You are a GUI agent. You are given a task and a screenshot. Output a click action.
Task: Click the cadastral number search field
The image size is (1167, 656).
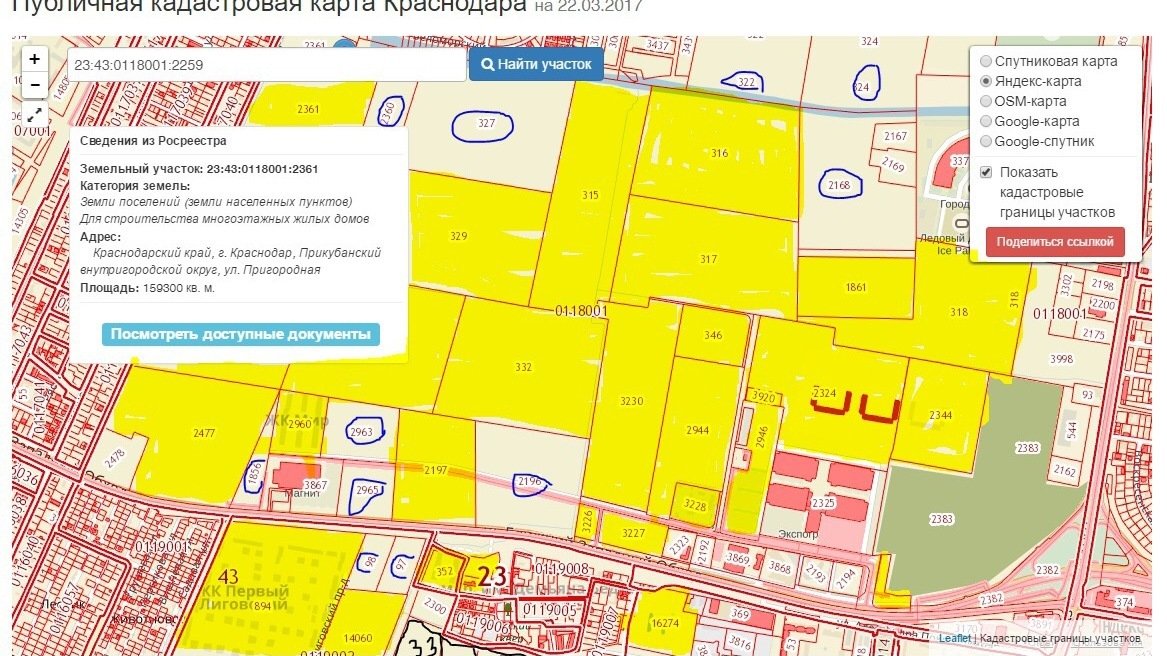tap(266, 65)
